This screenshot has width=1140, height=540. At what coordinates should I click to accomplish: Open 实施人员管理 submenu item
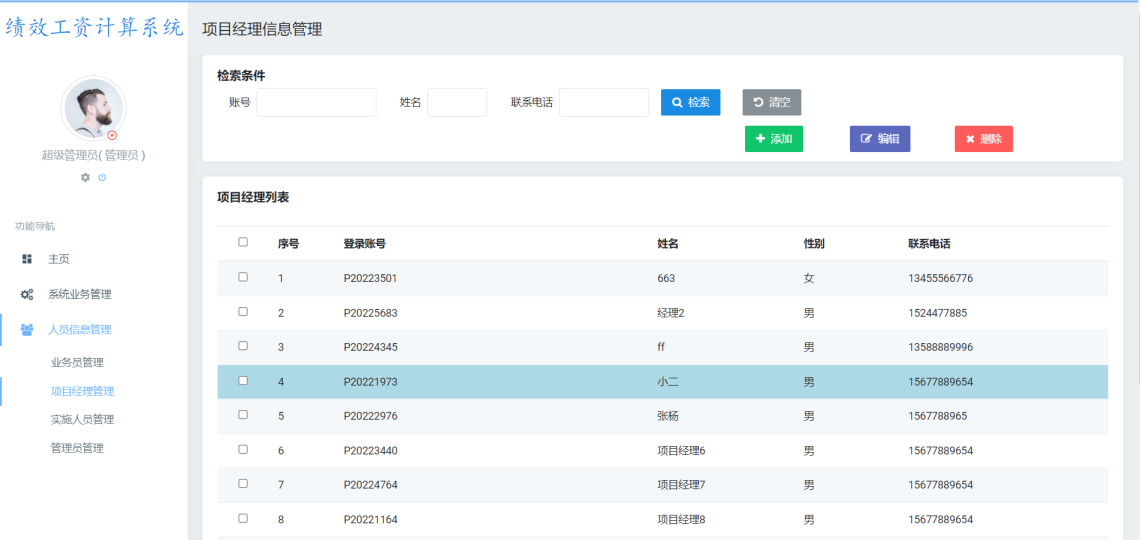[82, 419]
